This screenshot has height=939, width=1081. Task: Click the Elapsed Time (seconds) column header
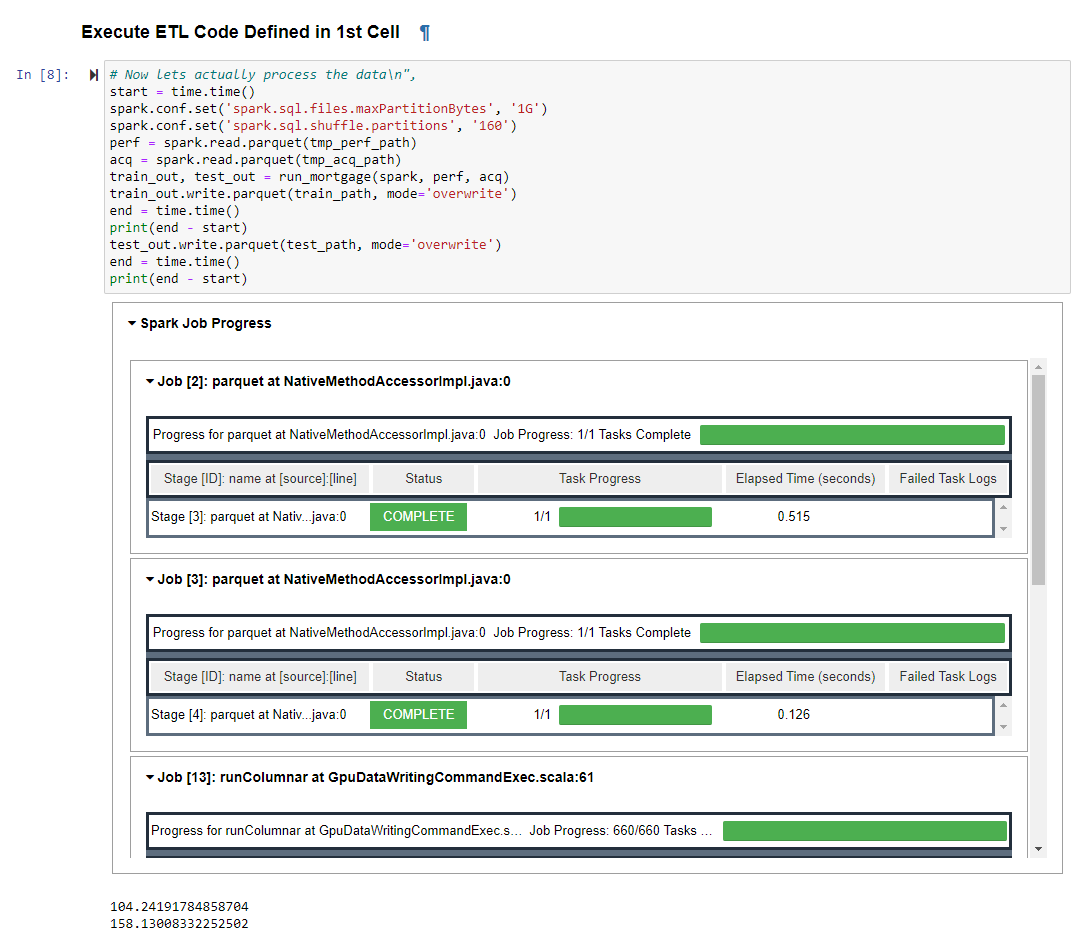tap(805, 478)
